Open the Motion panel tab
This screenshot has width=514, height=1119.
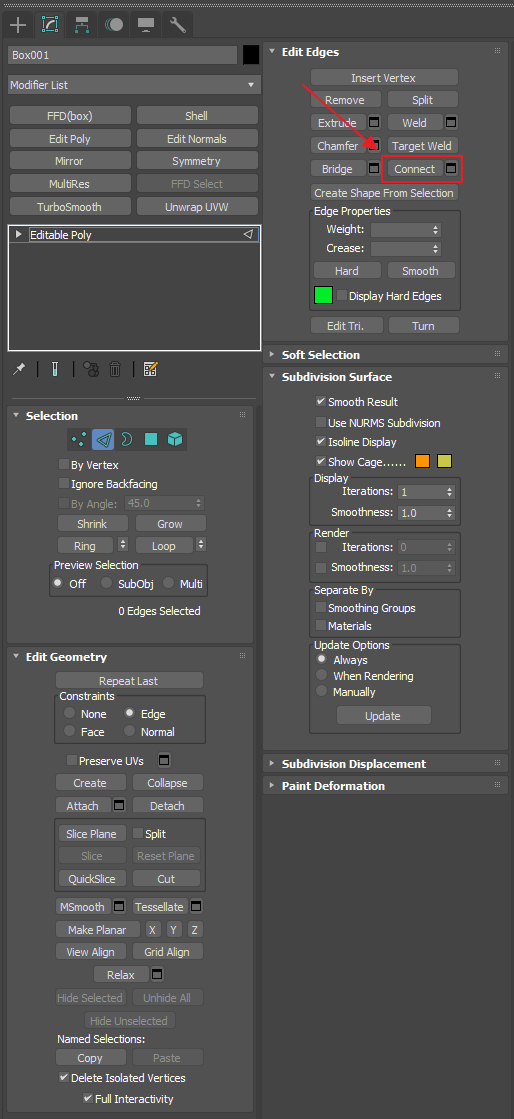tap(114, 25)
